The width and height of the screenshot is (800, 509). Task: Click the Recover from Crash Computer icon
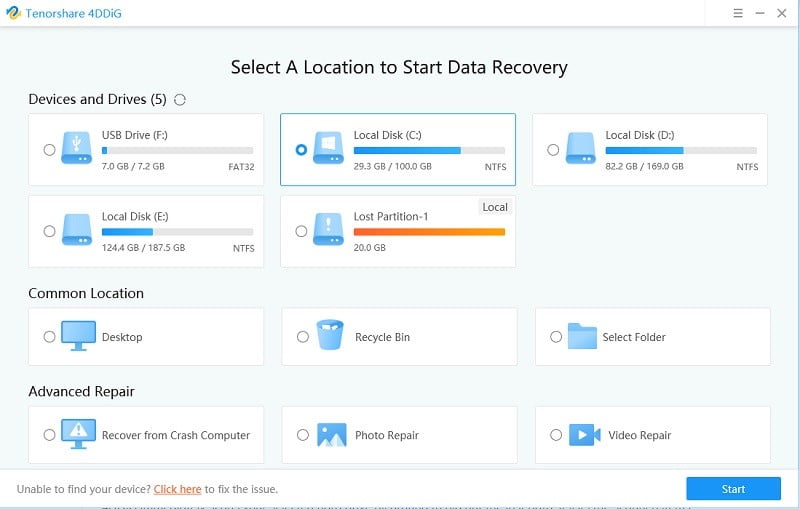pyautogui.click(x=78, y=434)
